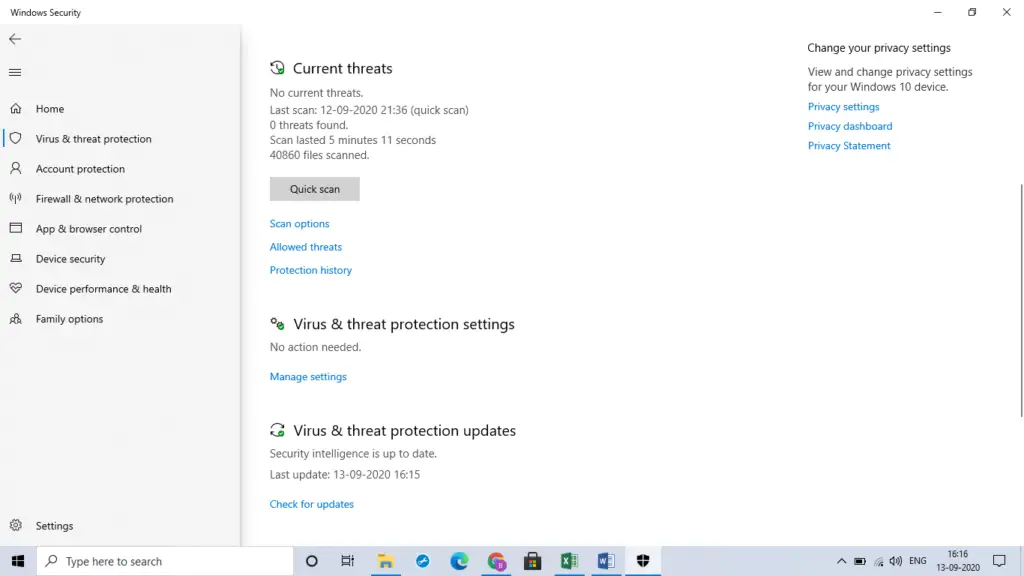Start a Quick scan
Screen dimensions: 1024x576
(x=315, y=189)
